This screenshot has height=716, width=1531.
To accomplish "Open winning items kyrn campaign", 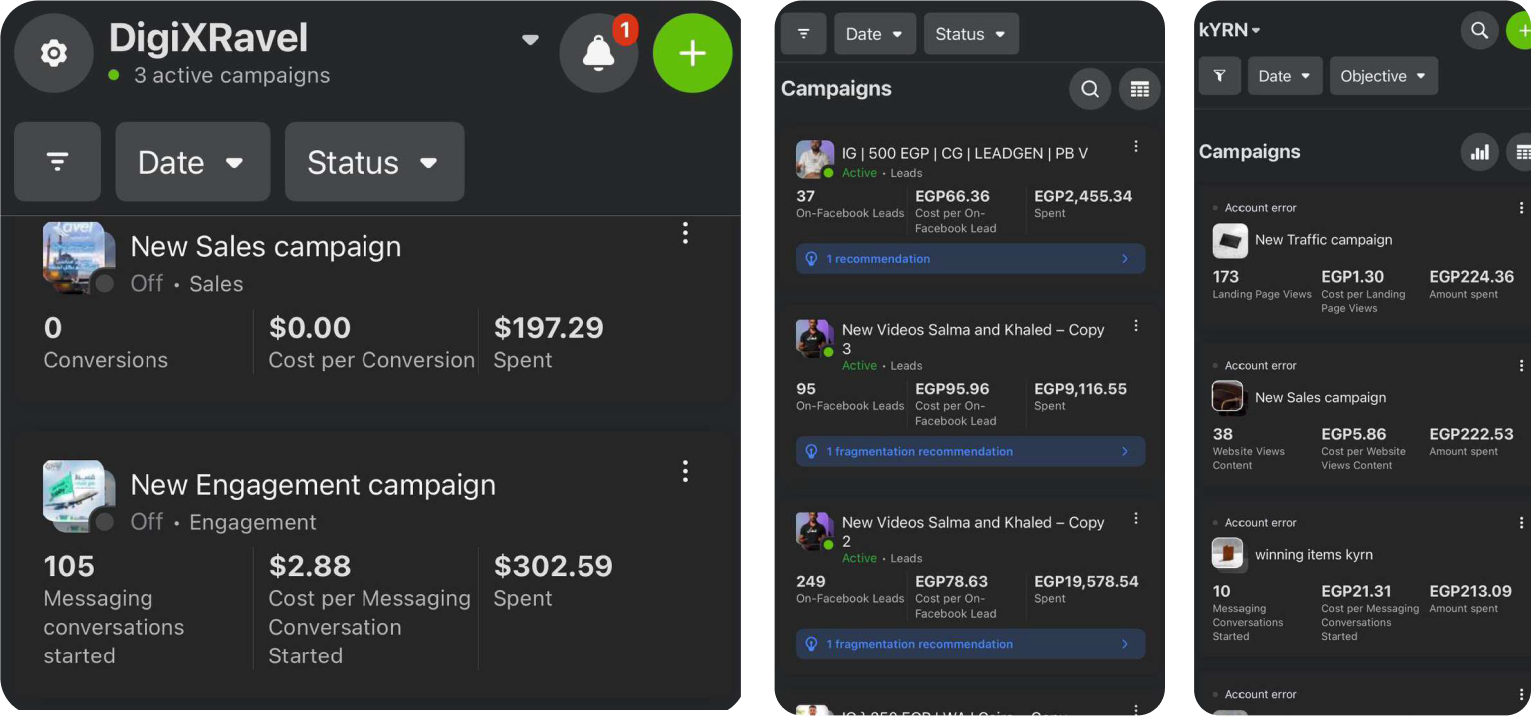I will [x=1313, y=555].
